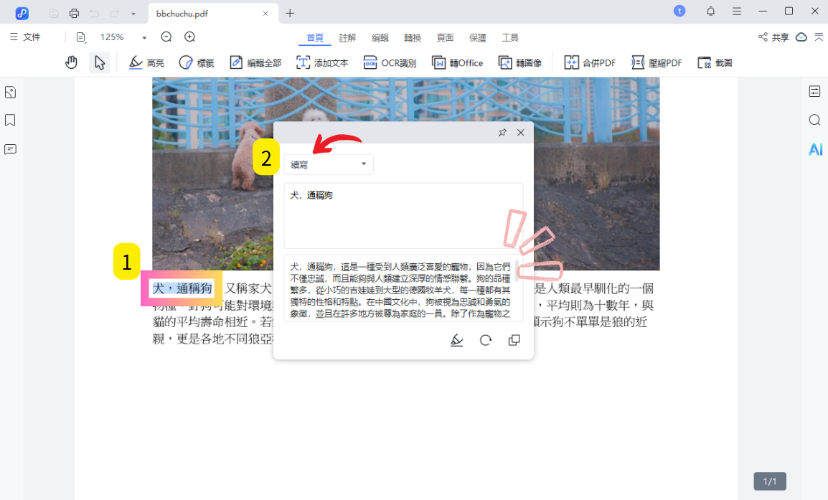This screenshot has height=500, width=828.
Task: Open the bookmarks panel in left sidebar
Action: coord(10,120)
